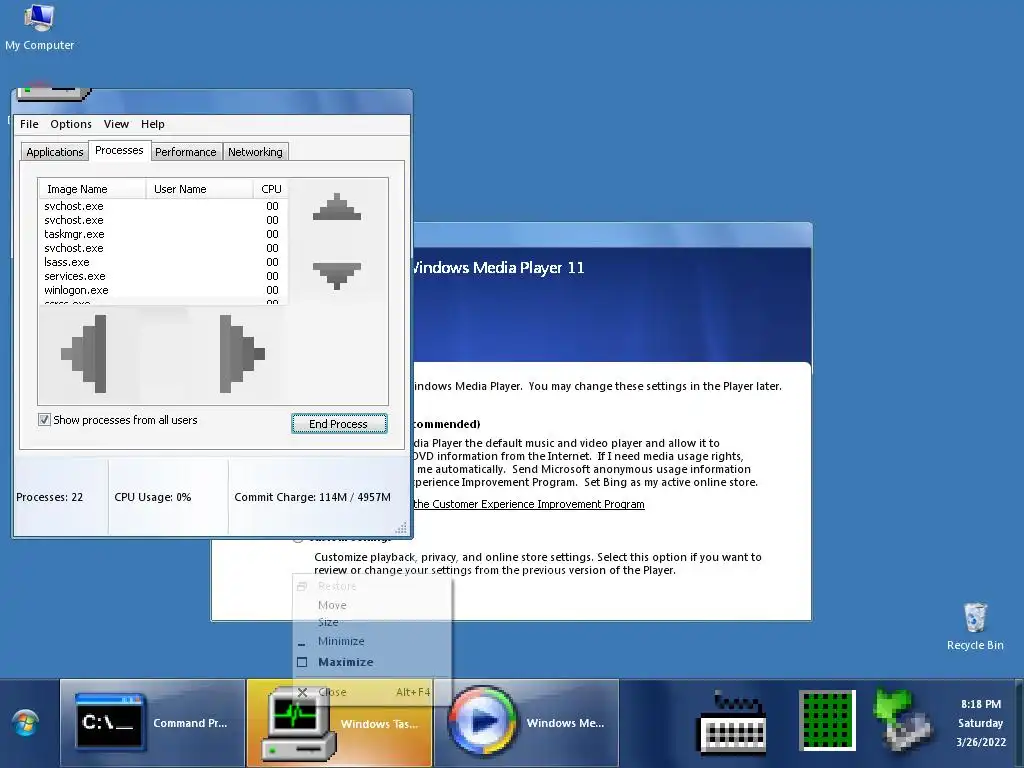Choose Minimize in the window context menu
This screenshot has height=768, width=1024.
(x=372, y=641)
